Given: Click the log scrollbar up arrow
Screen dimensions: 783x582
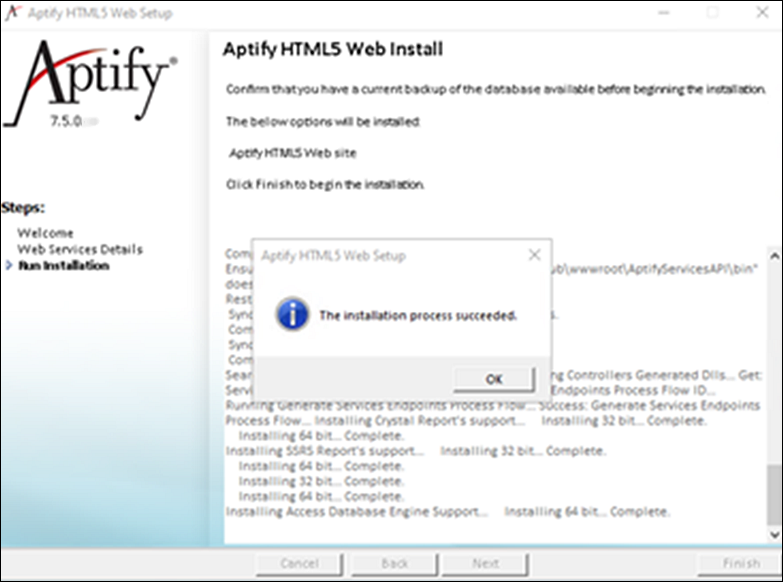Looking at the screenshot, I should [x=774, y=256].
